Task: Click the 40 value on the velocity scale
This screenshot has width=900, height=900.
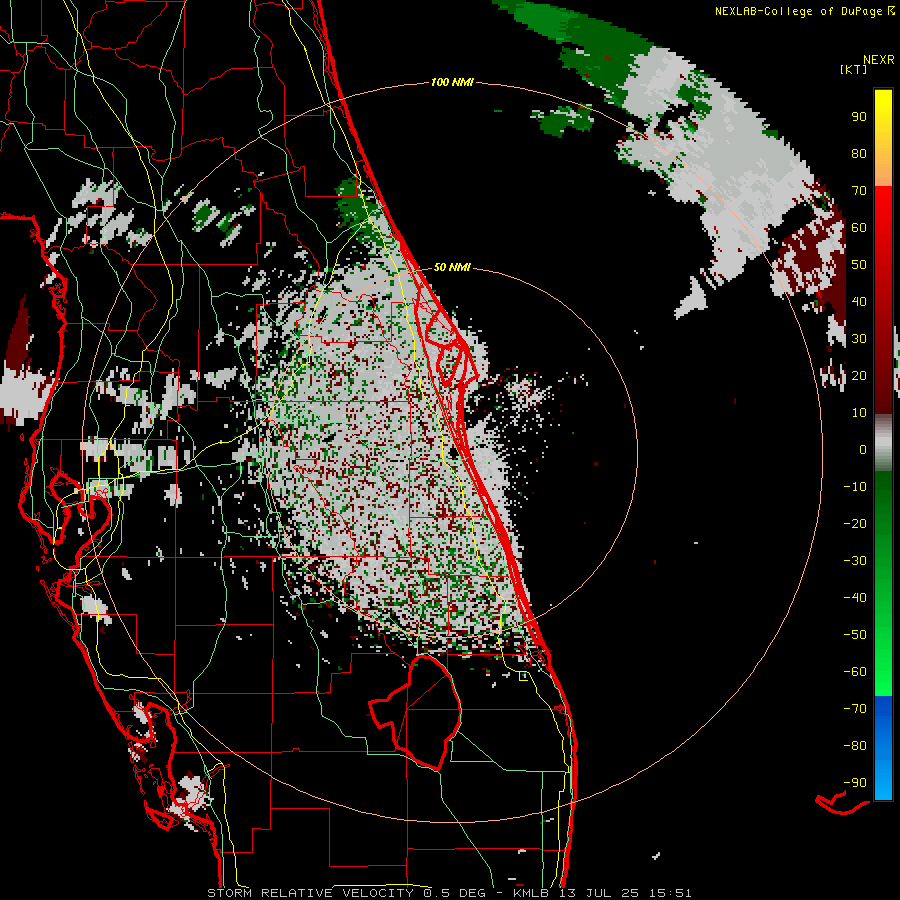Action: (x=859, y=301)
